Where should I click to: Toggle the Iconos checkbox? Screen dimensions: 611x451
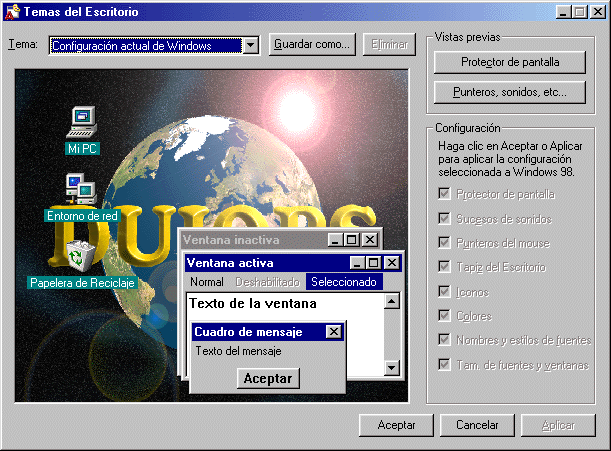point(444,292)
